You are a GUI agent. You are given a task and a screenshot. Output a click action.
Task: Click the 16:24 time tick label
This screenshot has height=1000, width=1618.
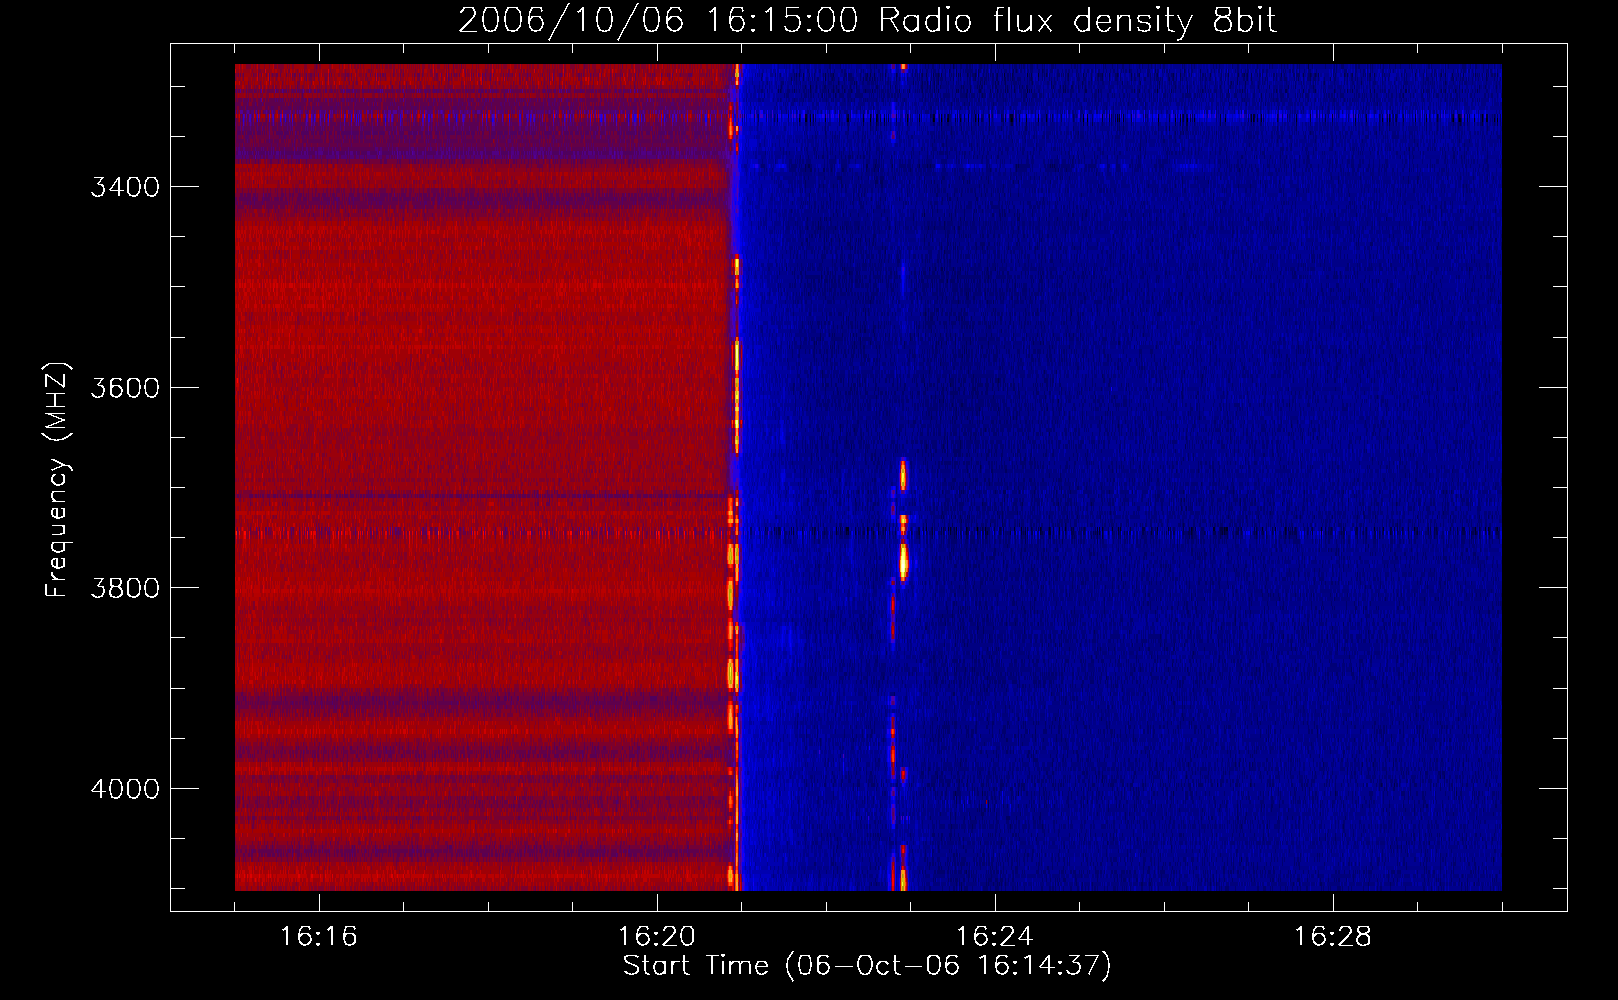pos(994,937)
